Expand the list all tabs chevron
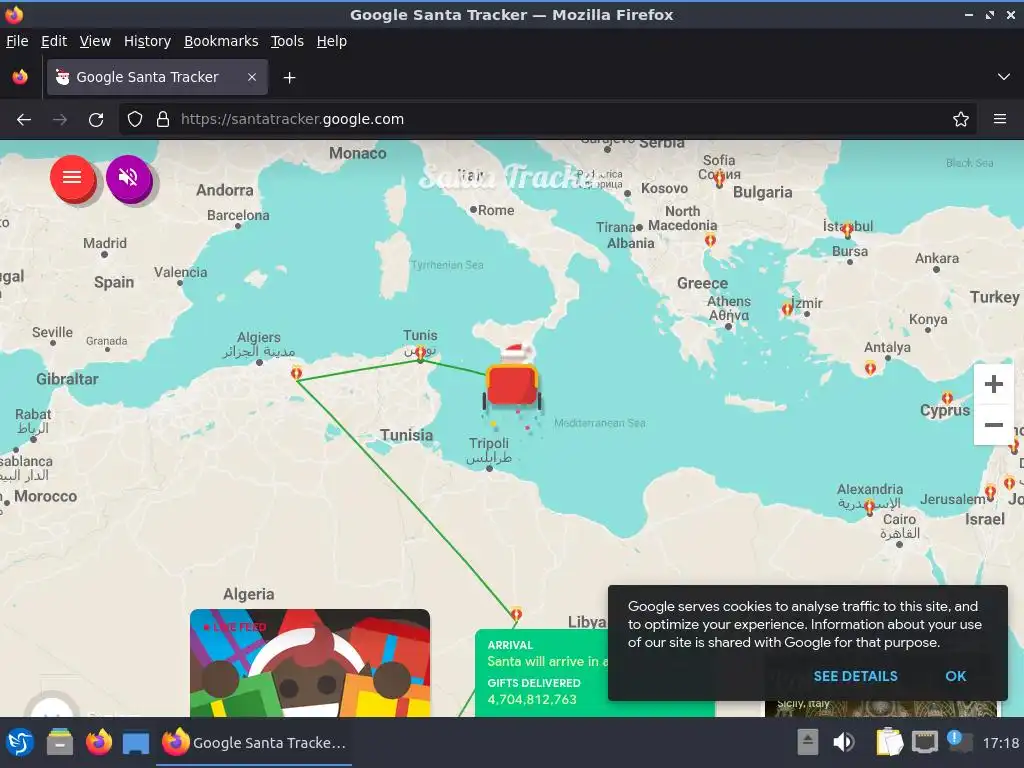This screenshot has height=768, width=1024. [1003, 77]
